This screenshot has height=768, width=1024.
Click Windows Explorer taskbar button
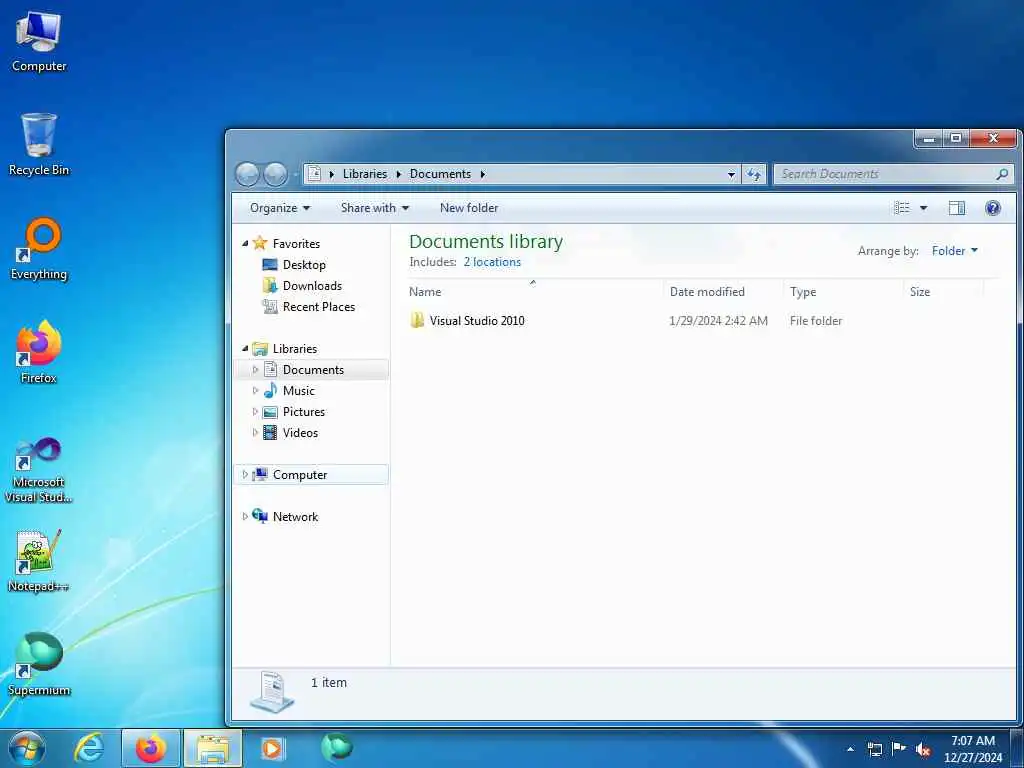tap(213, 748)
